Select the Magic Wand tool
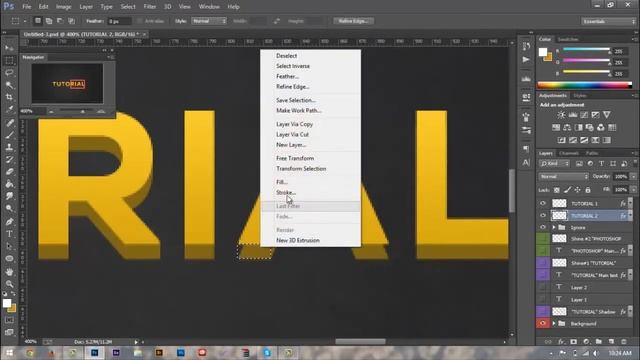This screenshot has width=640, height=360. pos(9,85)
